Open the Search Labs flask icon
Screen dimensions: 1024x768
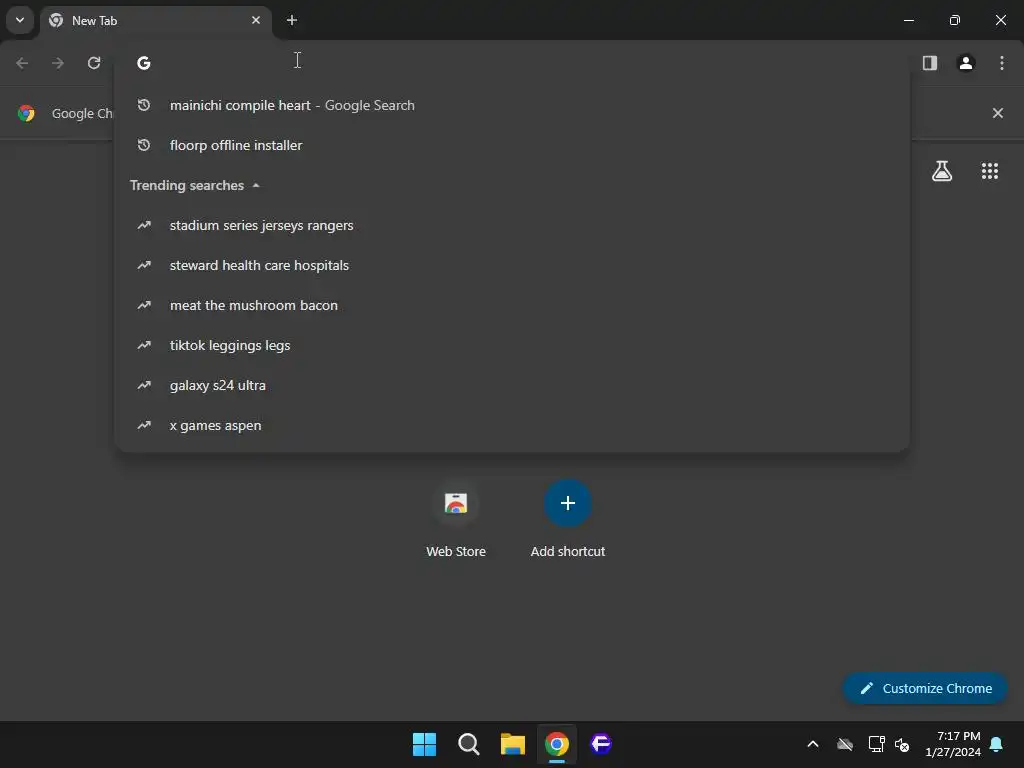click(x=942, y=171)
